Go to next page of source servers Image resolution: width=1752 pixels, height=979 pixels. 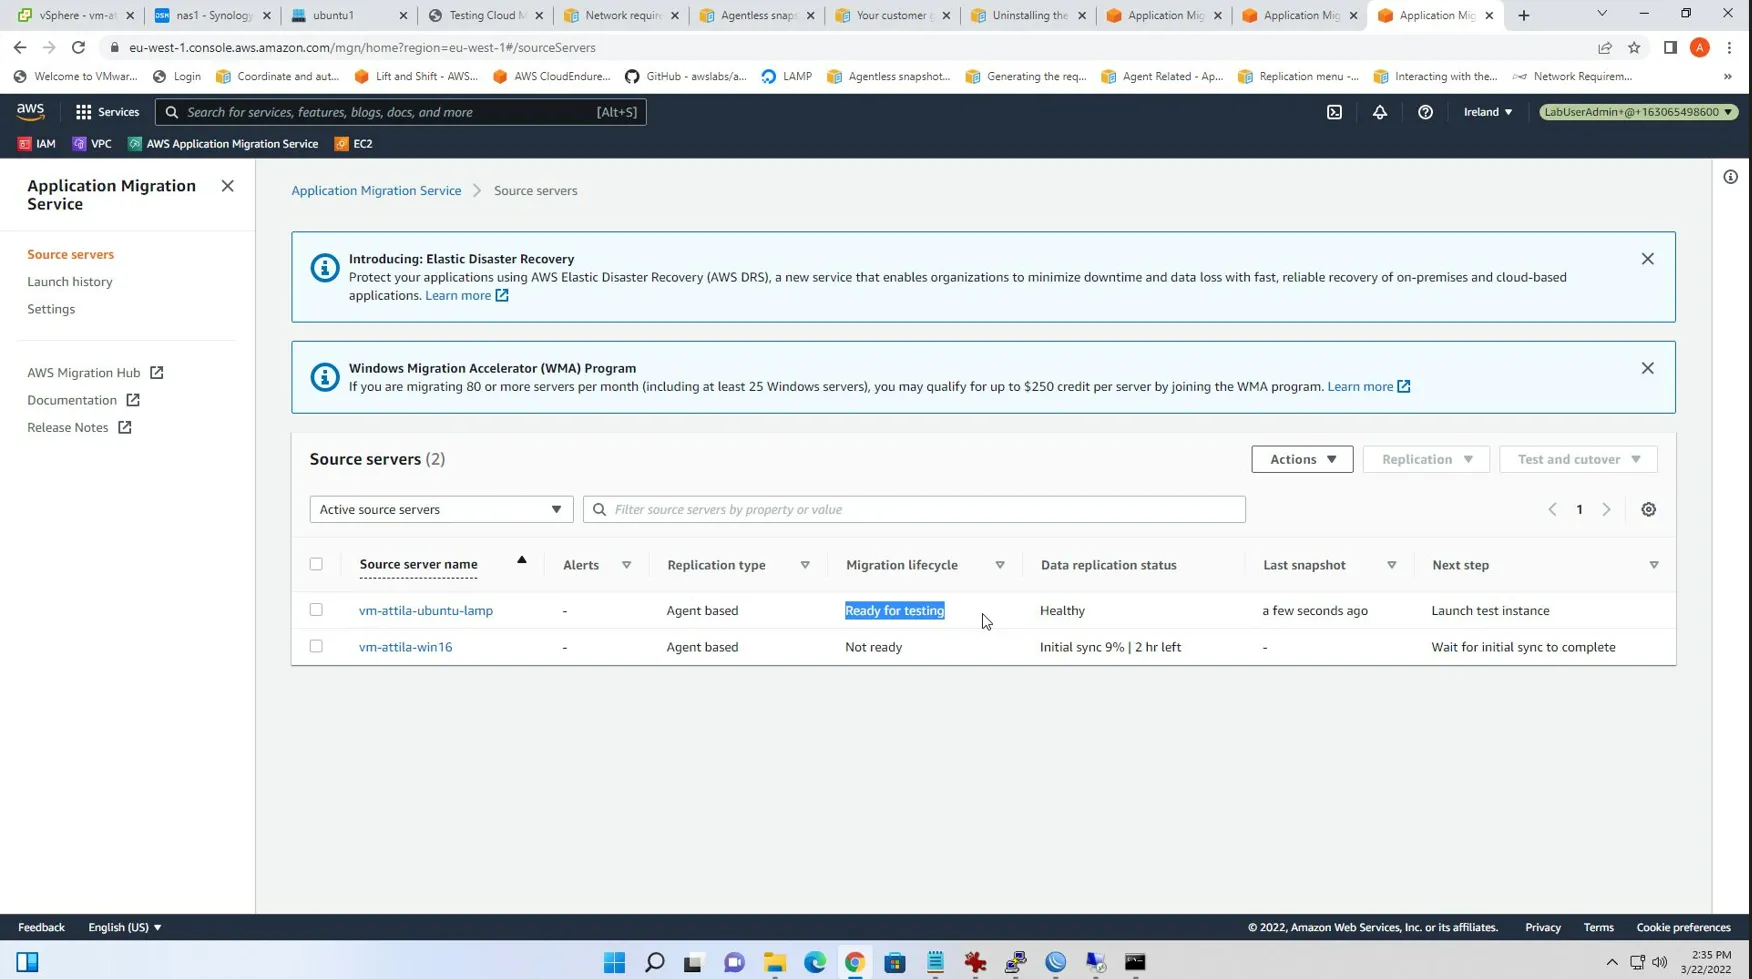[1606, 510]
